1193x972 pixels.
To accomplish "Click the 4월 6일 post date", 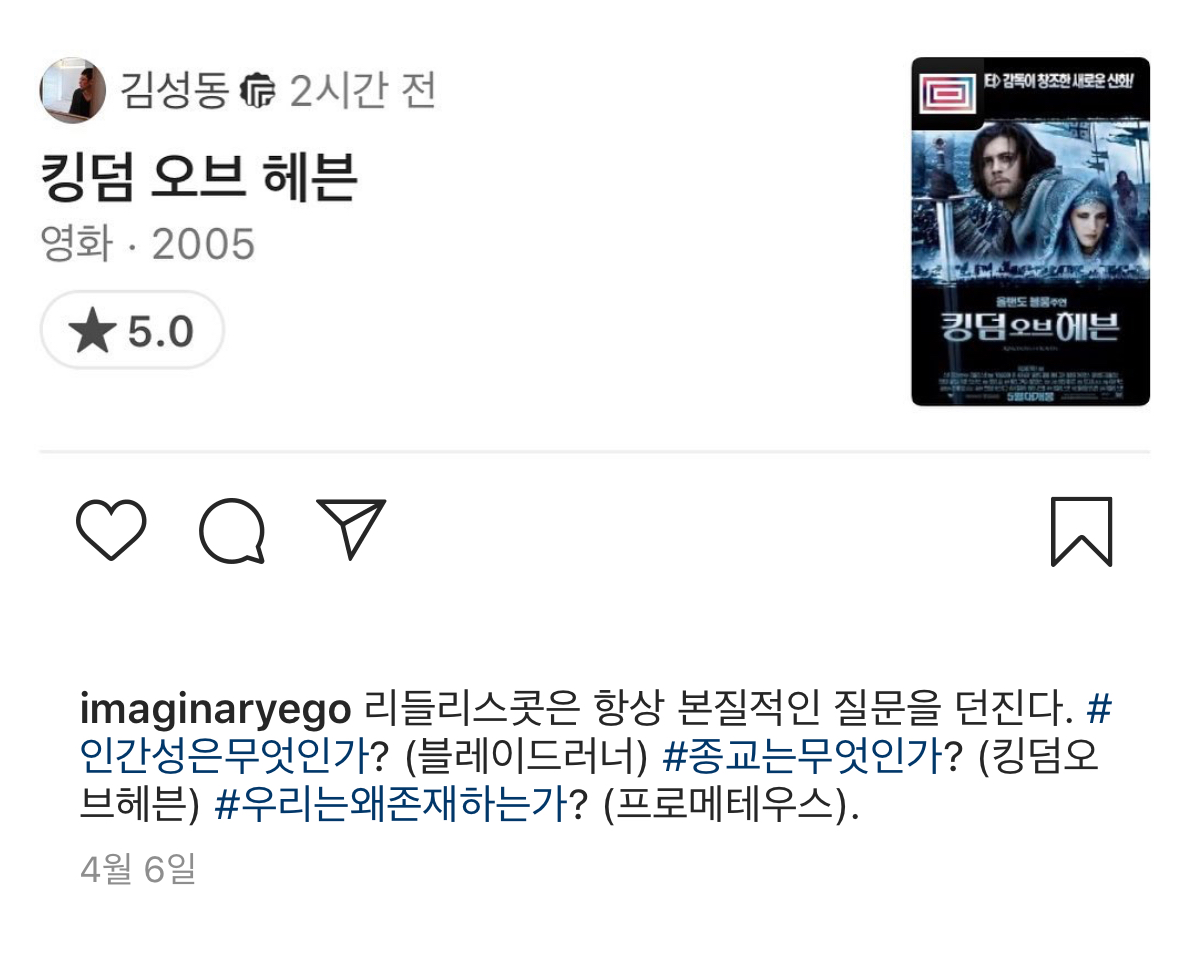I will pos(138,869).
